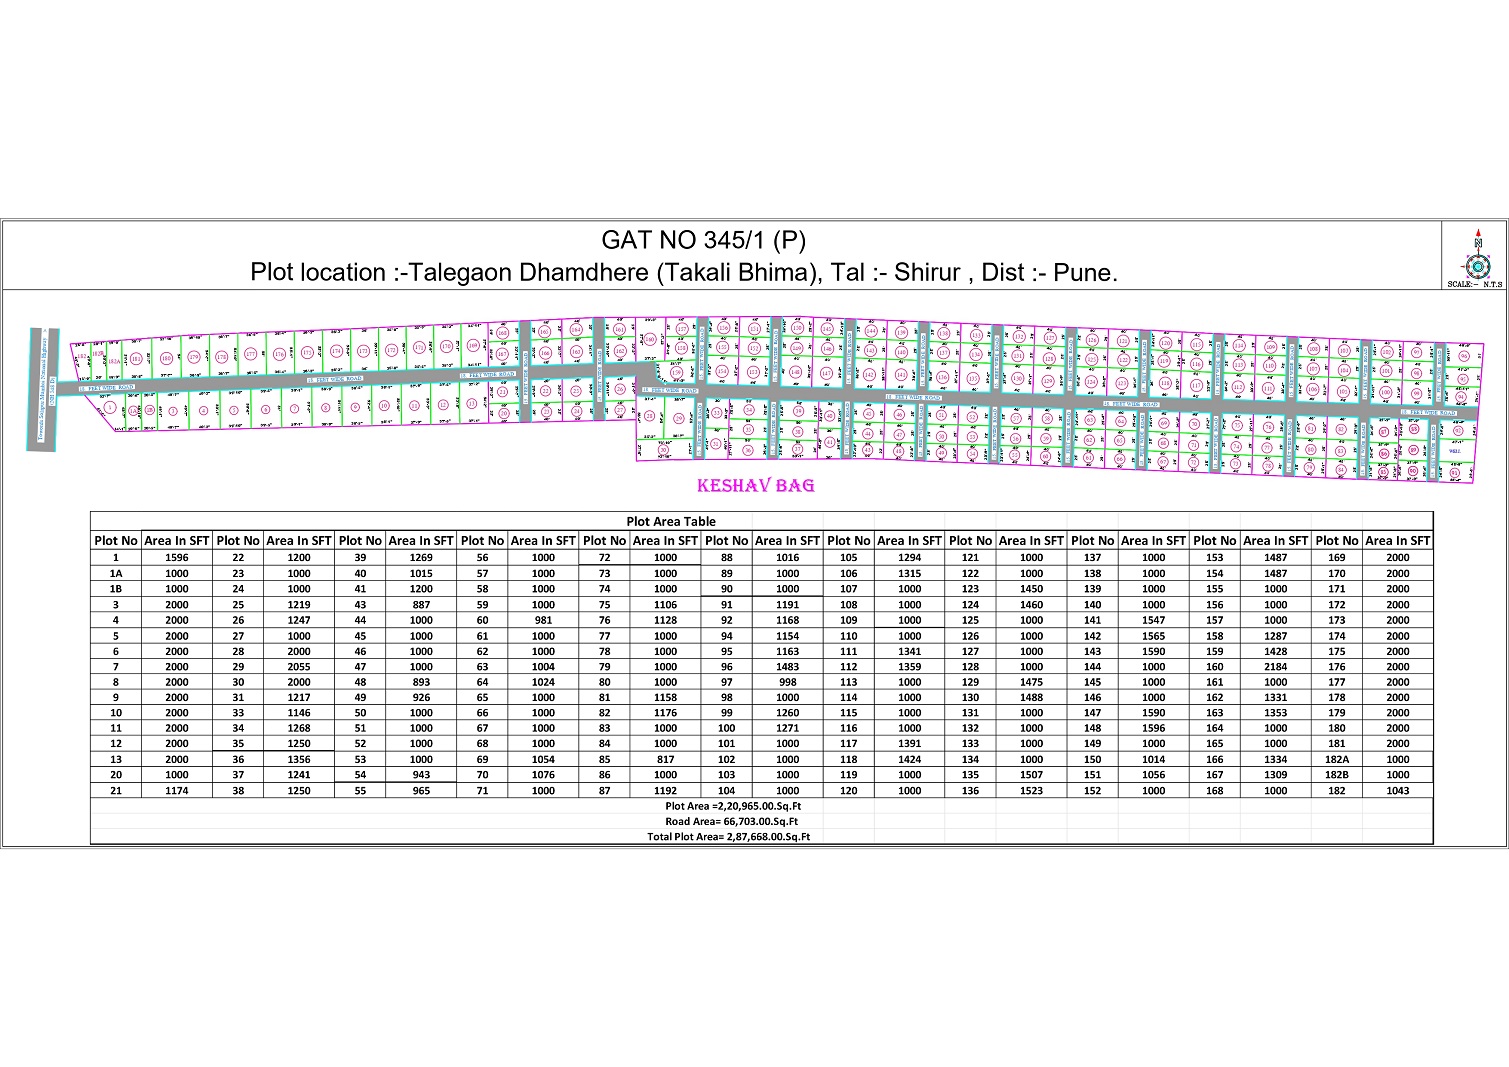The image size is (1509, 1067).
Task: Click the WELL plot on the map
Action: 1456,450
